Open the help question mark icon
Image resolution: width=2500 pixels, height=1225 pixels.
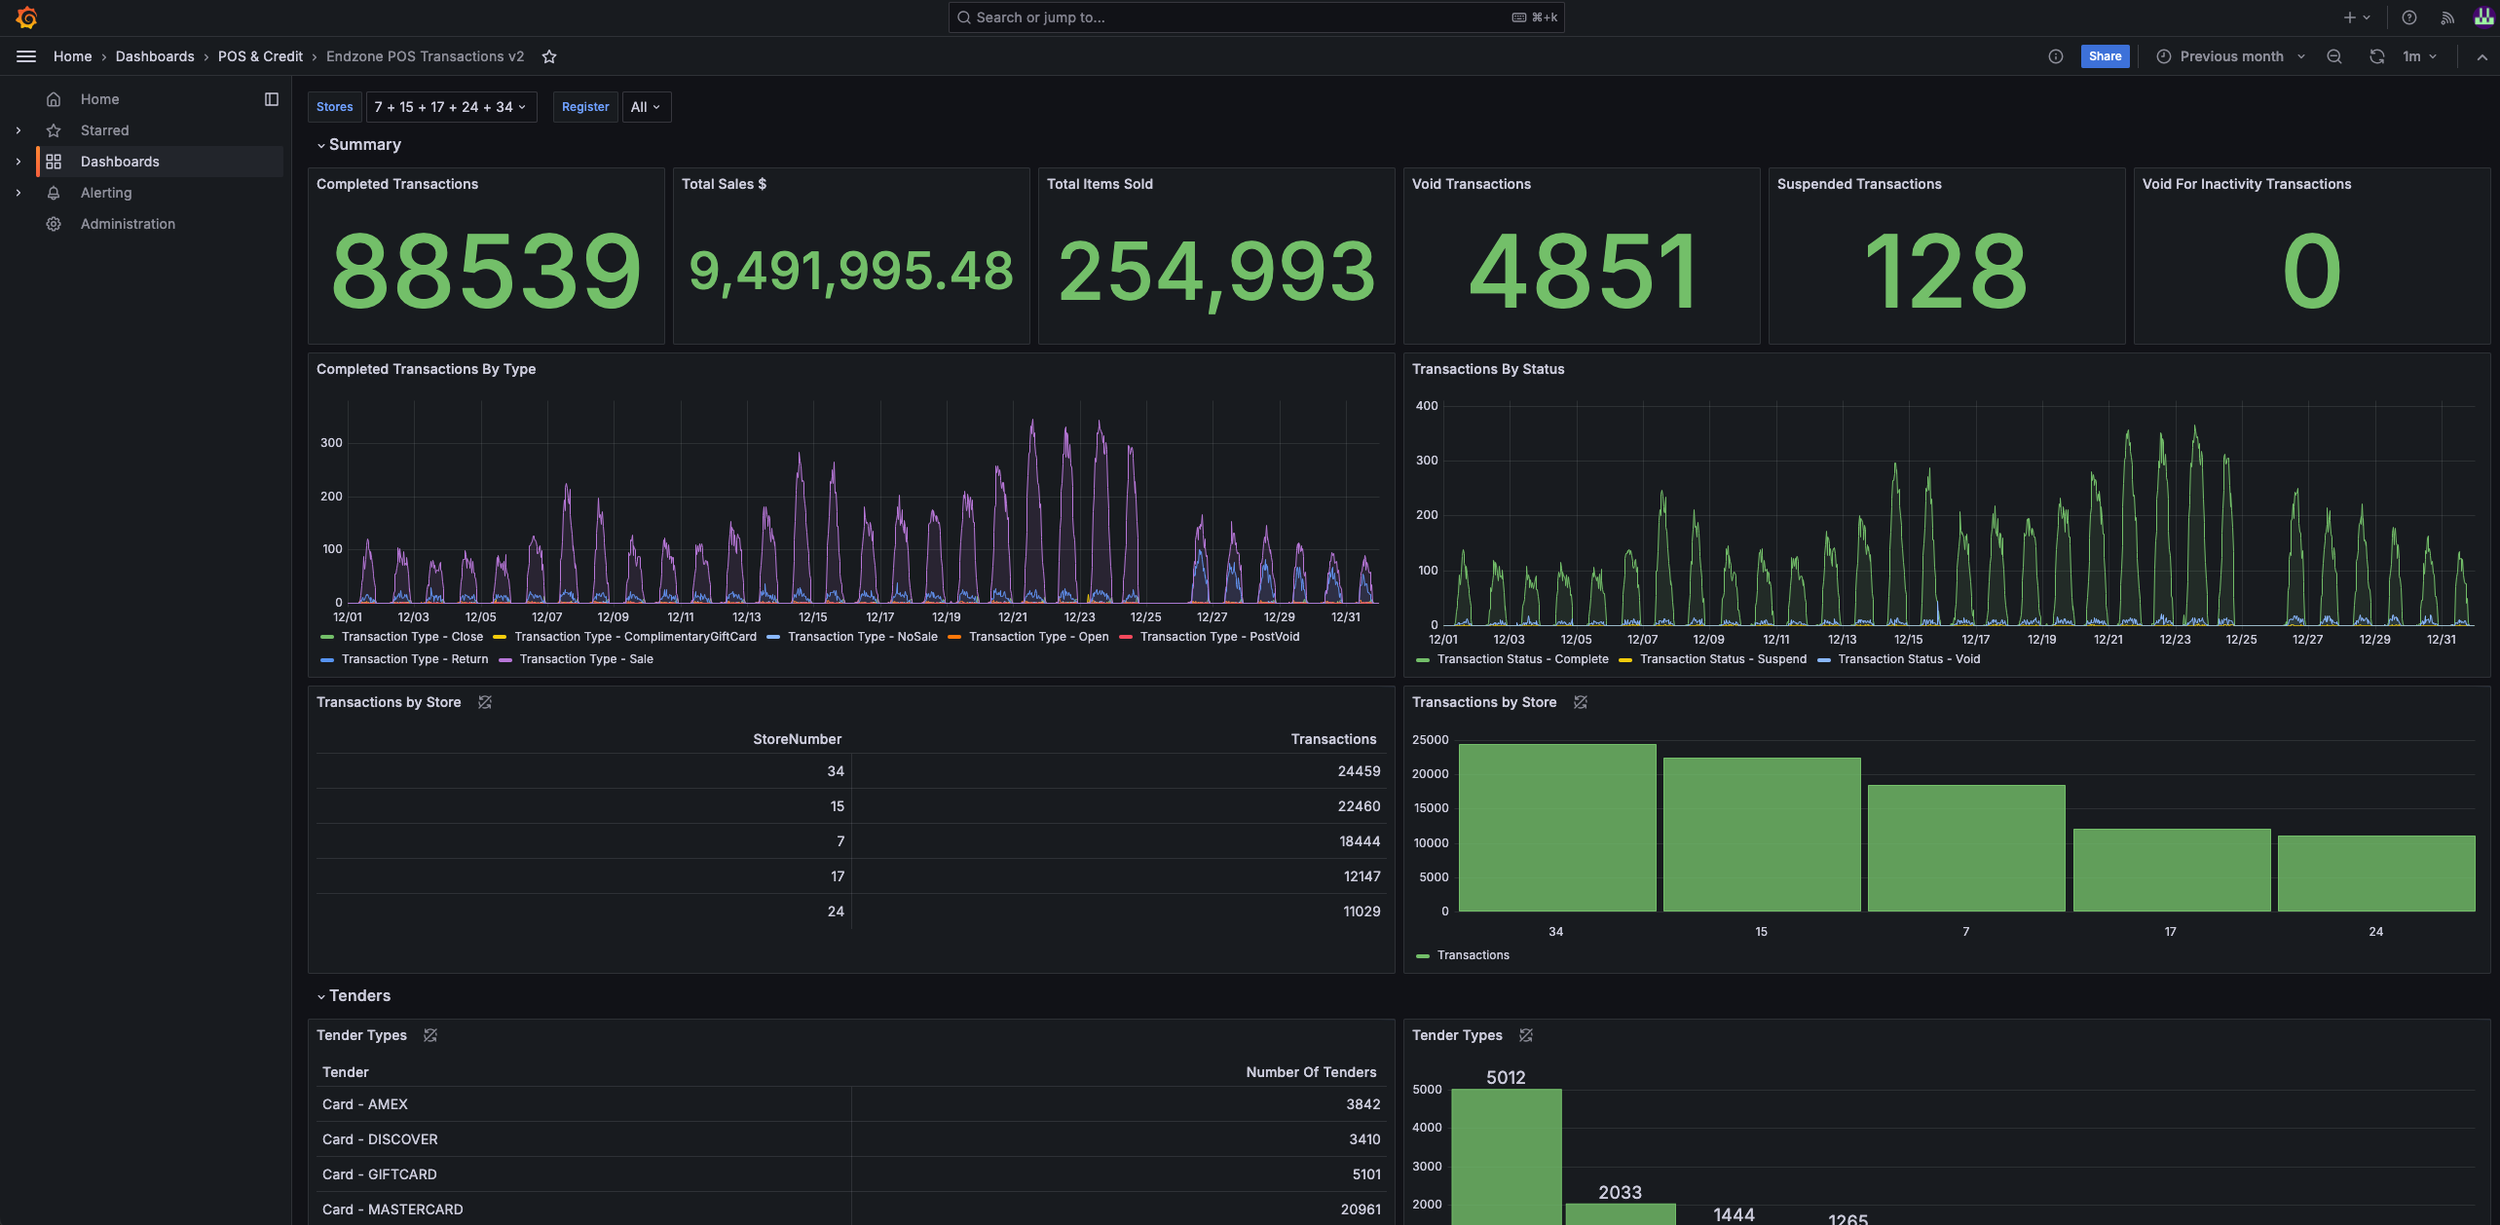(2409, 17)
